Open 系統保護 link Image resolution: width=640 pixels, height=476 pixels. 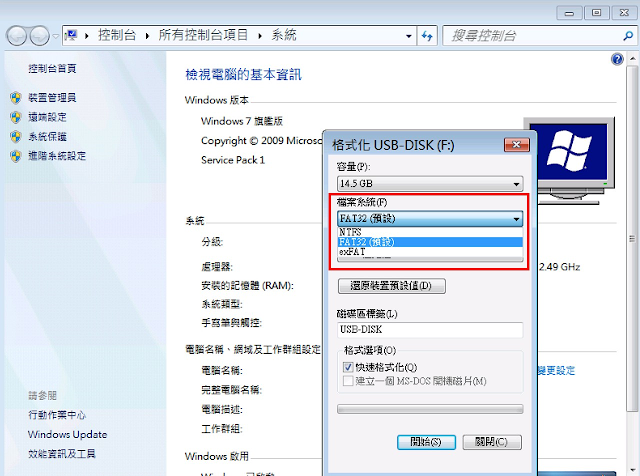(47, 136)
